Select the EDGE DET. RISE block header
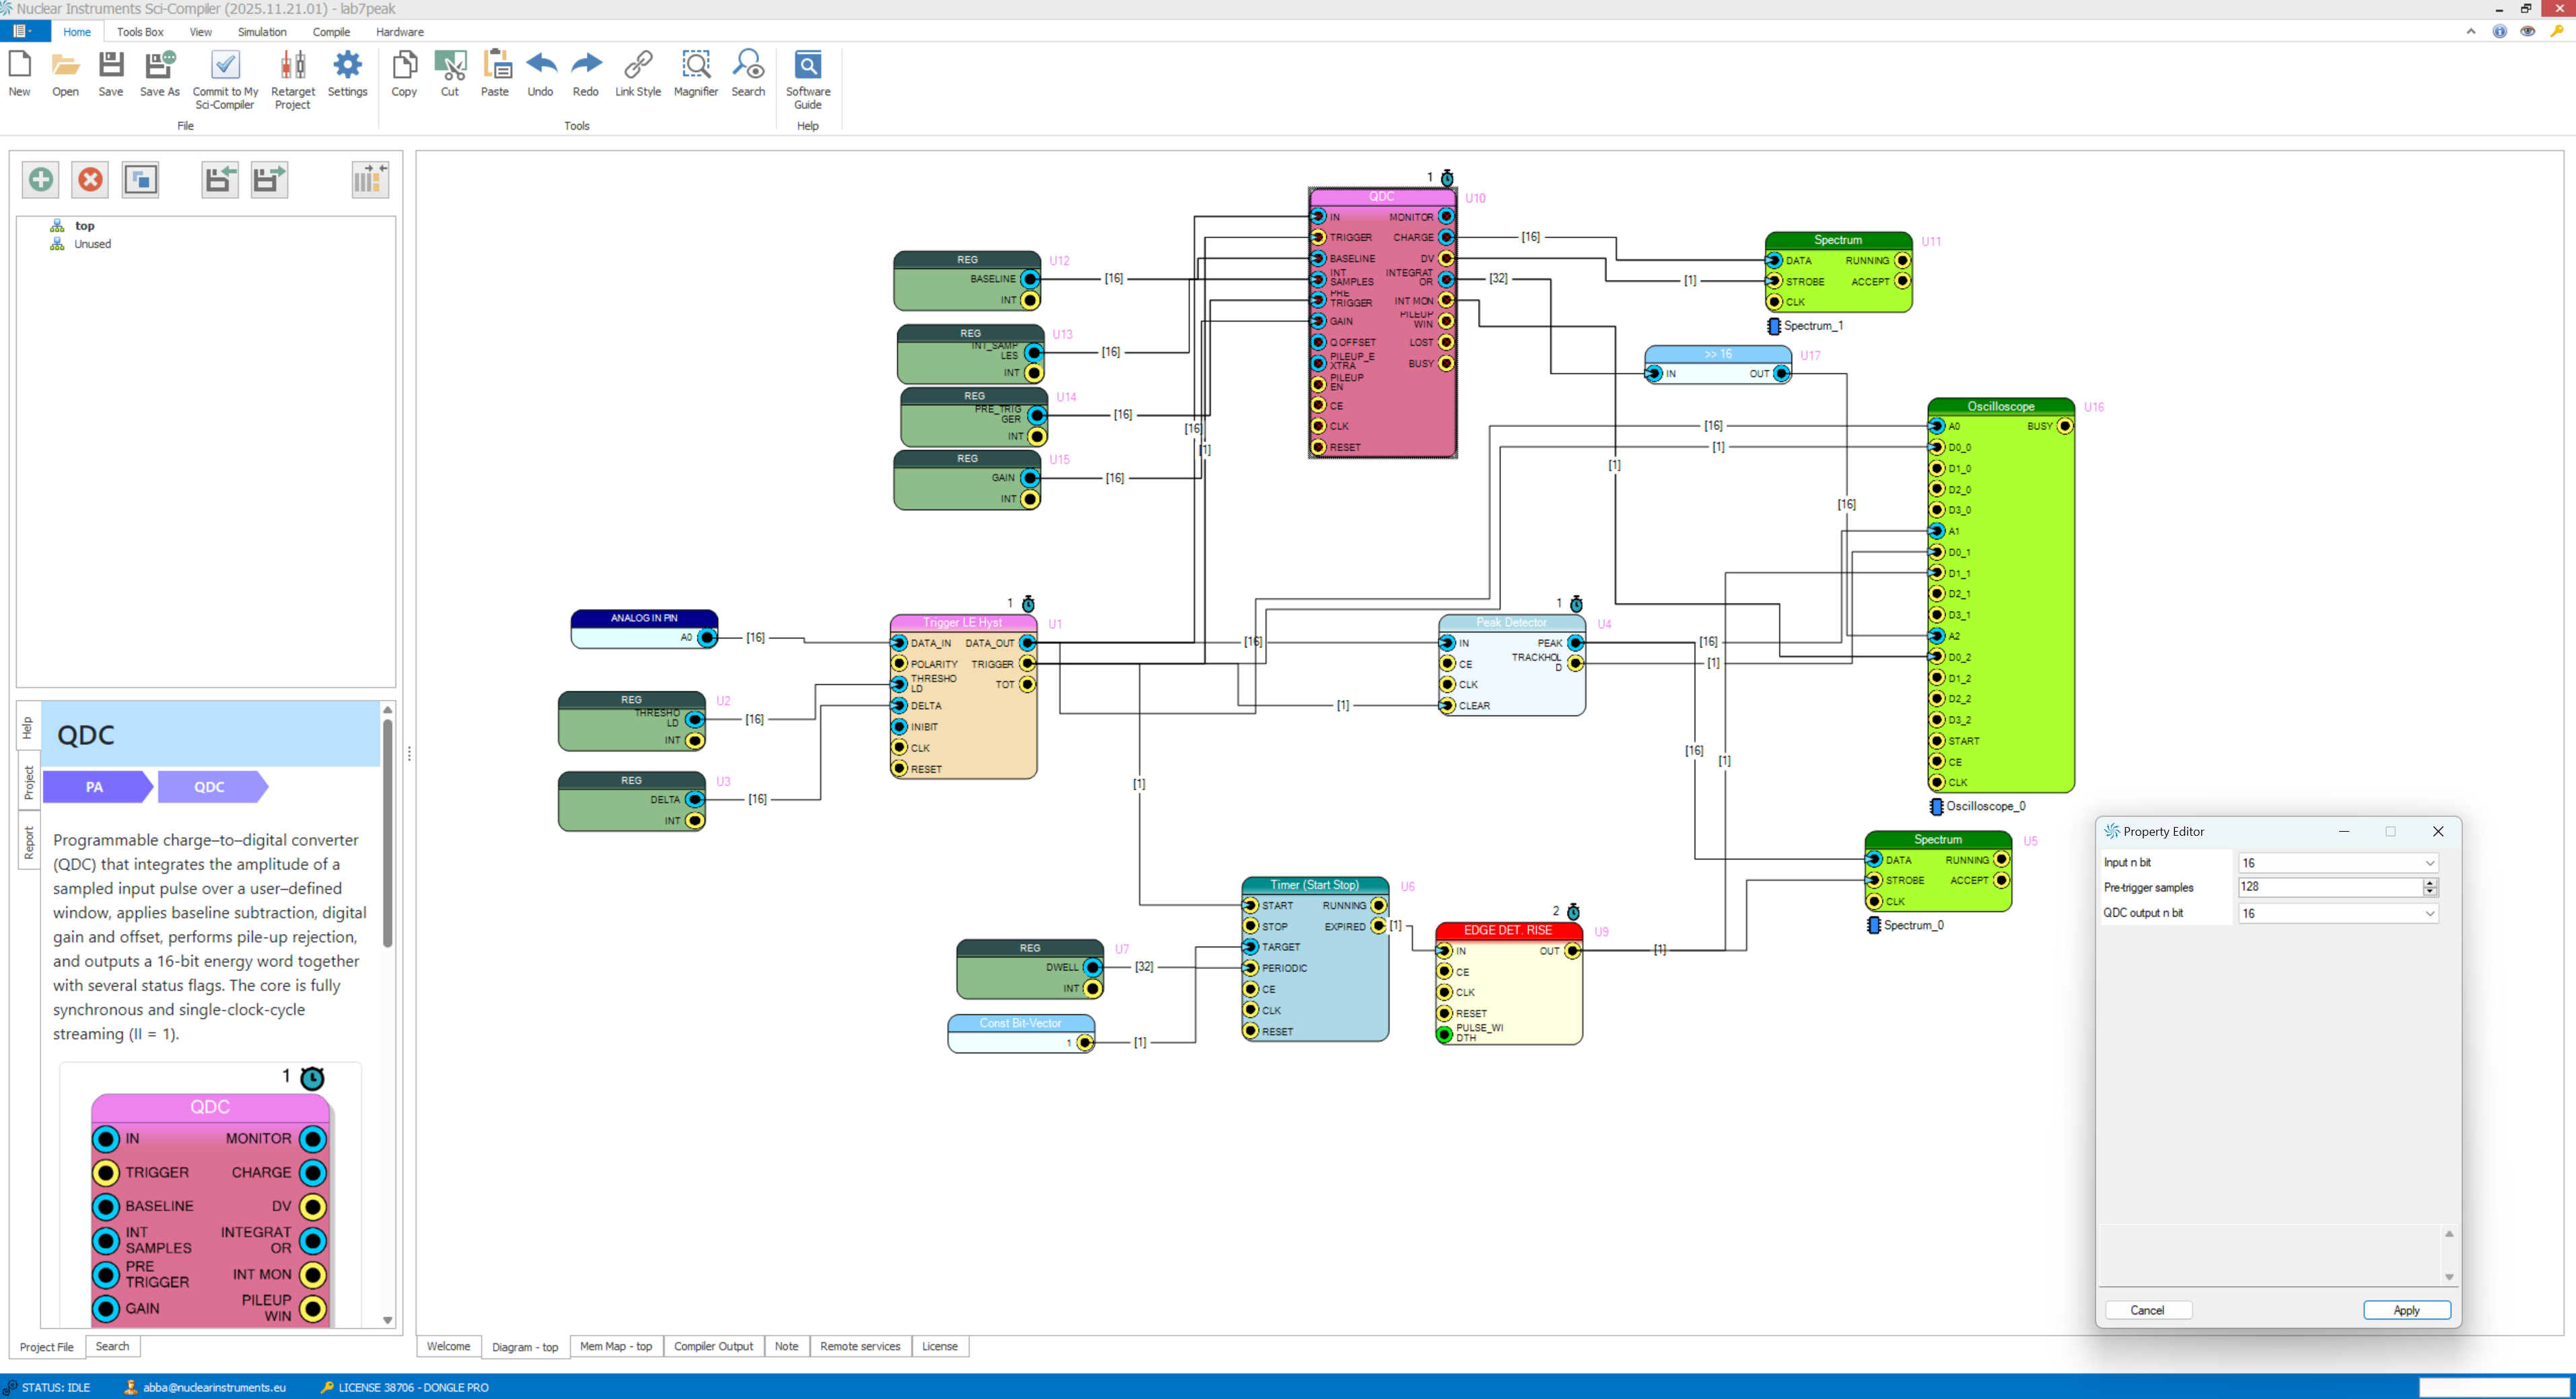Viewport: 2576px width, 1399px height. [x=1508, y=930]
